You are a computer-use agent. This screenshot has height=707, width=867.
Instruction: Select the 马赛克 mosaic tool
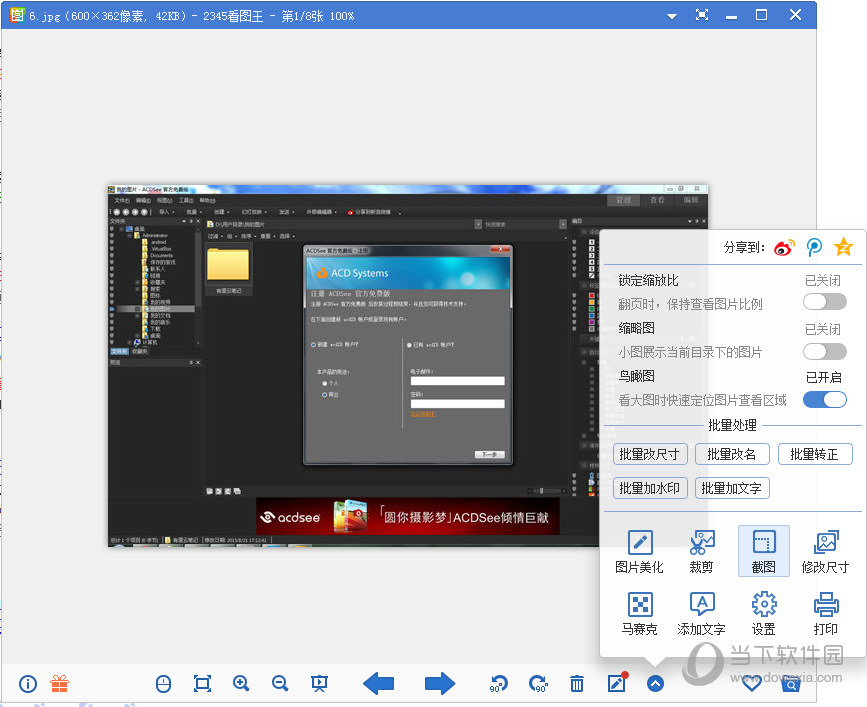pos(639,613)
